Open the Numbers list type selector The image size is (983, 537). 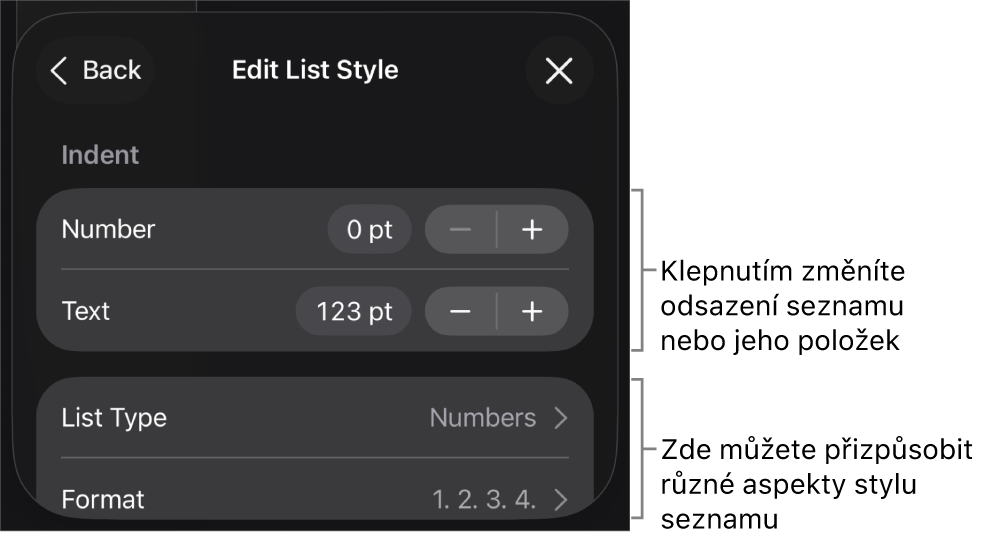pos(483,418)
